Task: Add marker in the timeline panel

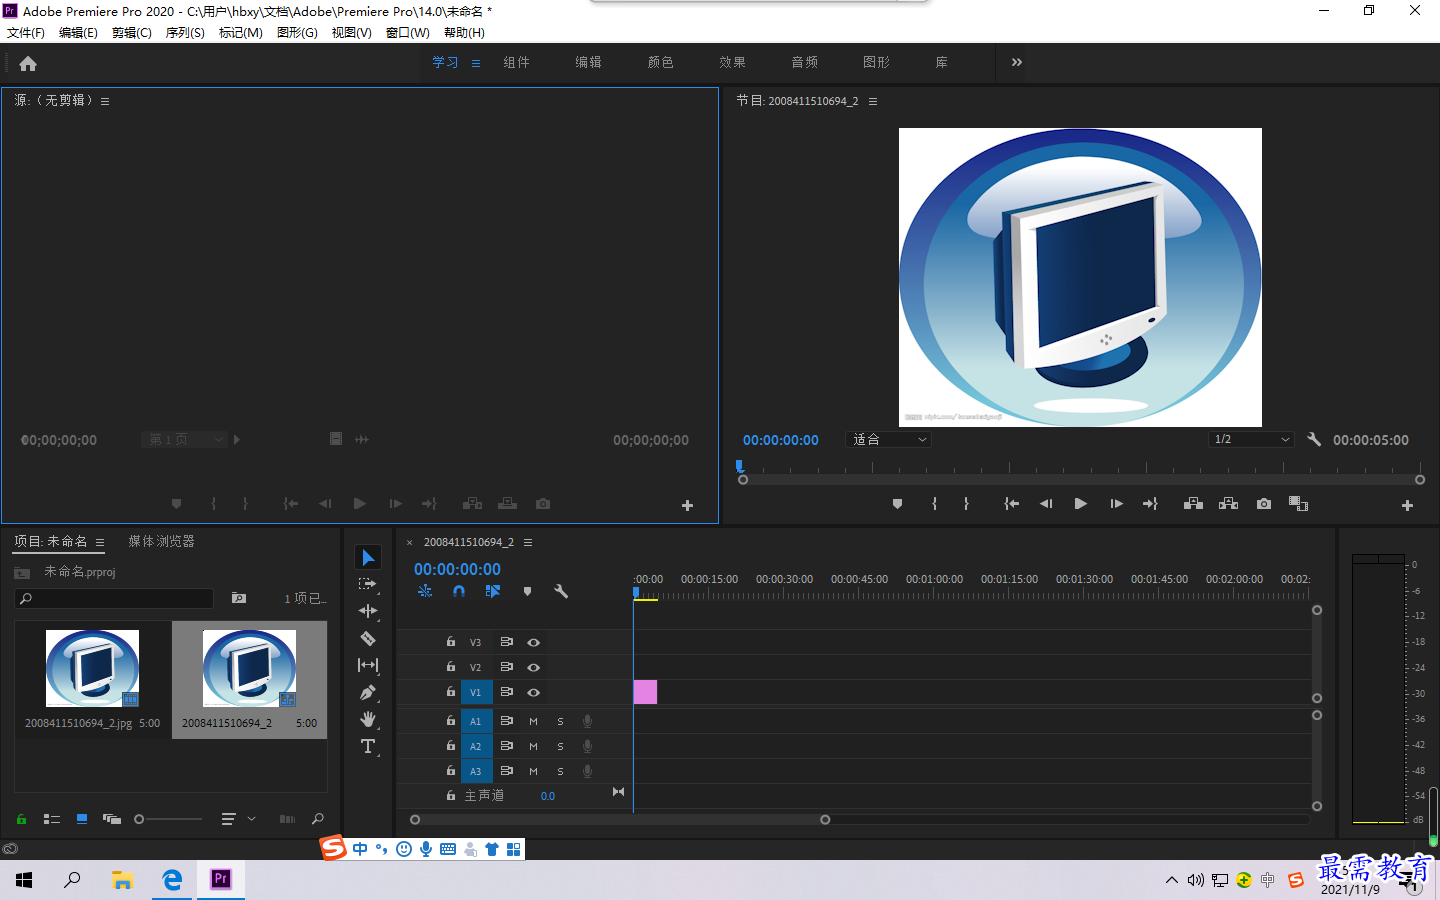Action: [527, 591]
